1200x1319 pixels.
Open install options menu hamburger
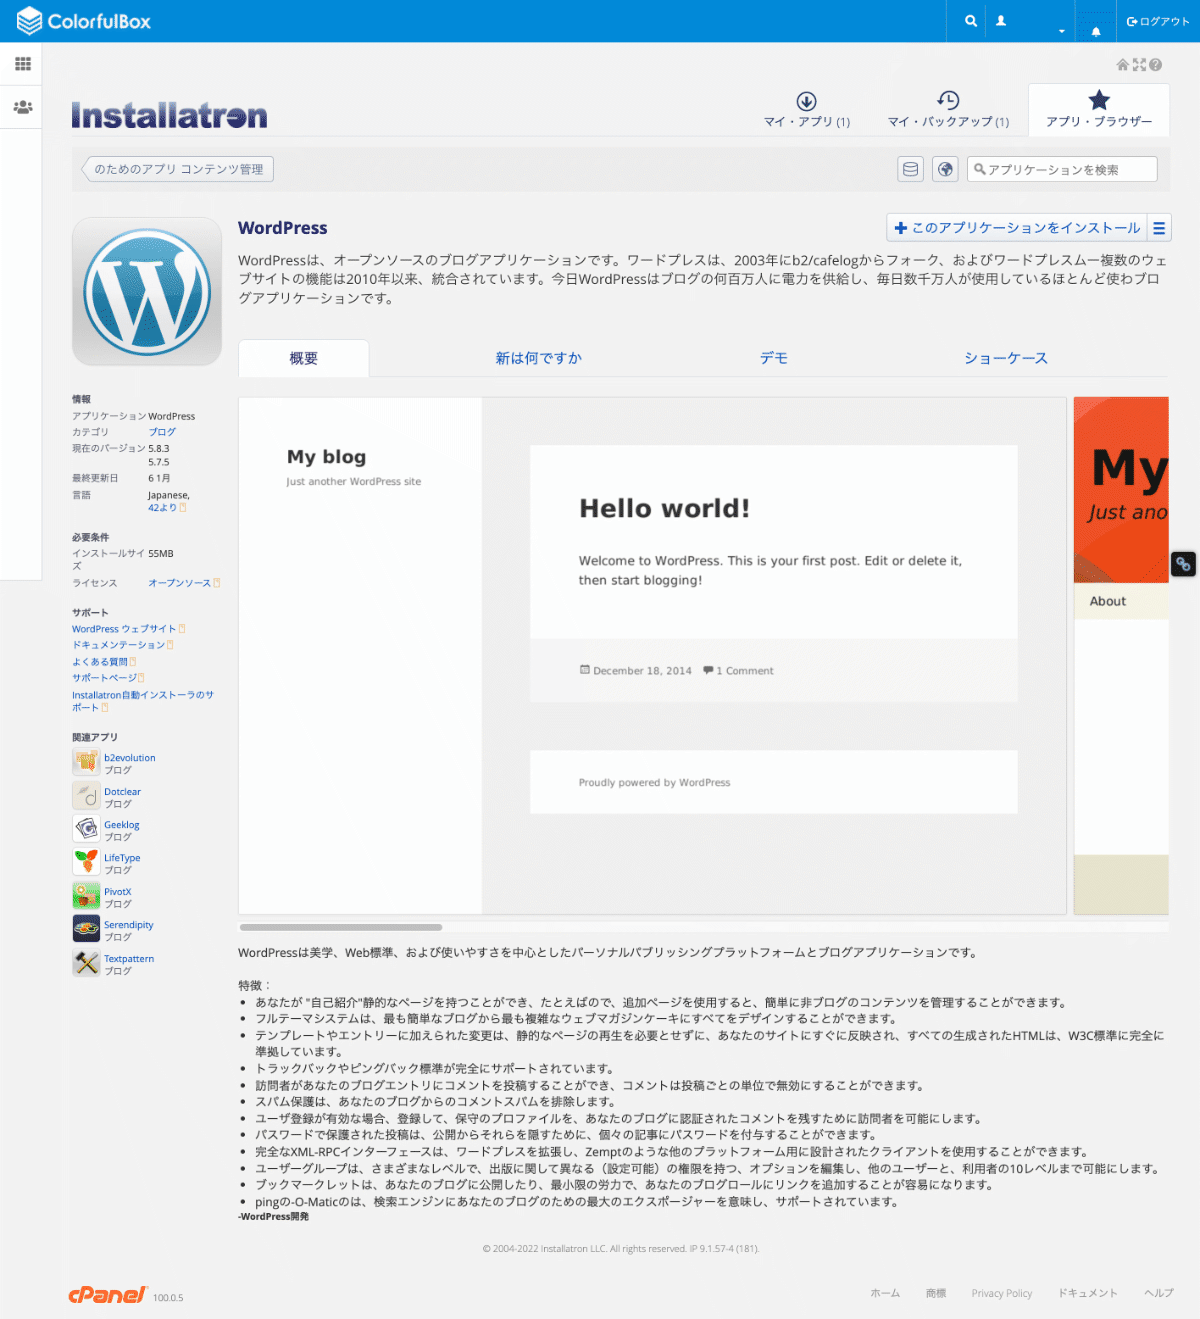pos(1159,228)
